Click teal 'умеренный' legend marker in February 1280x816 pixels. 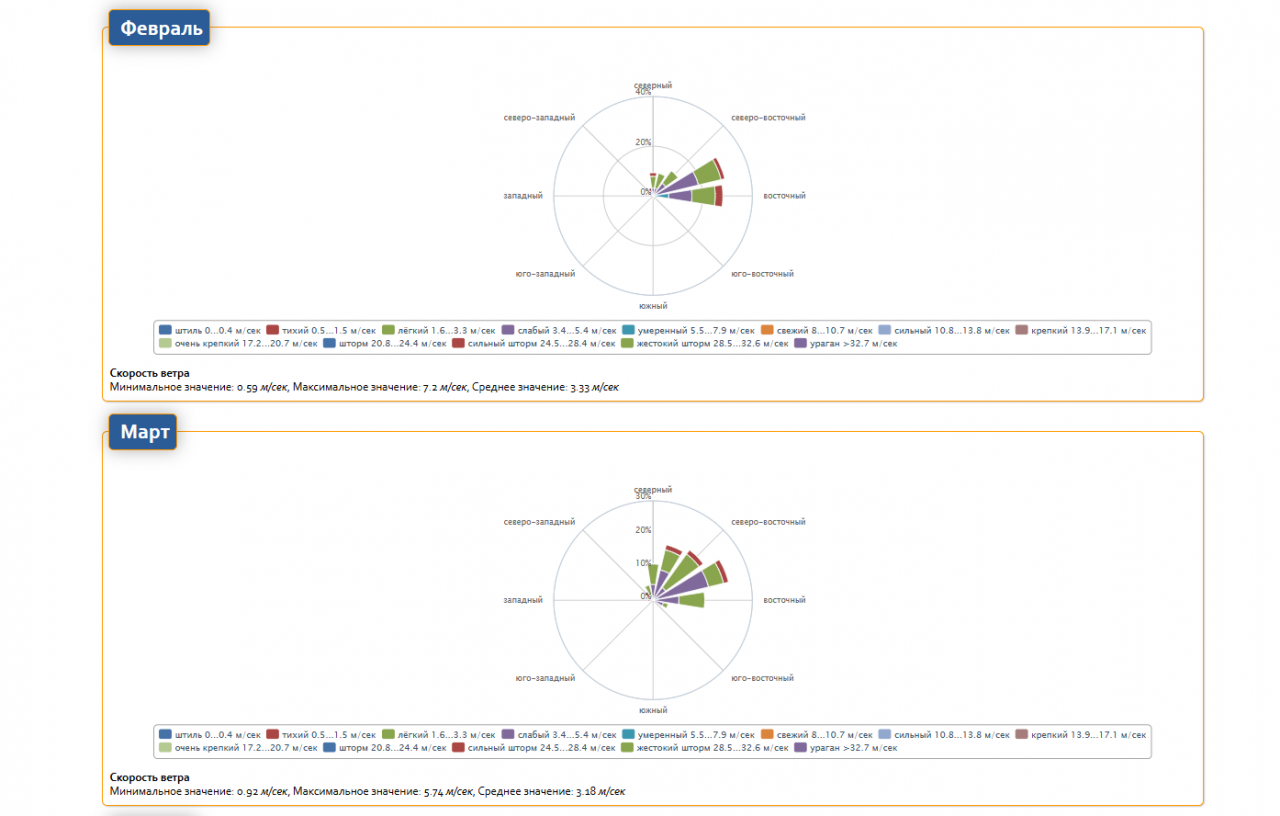coord(629,329)
